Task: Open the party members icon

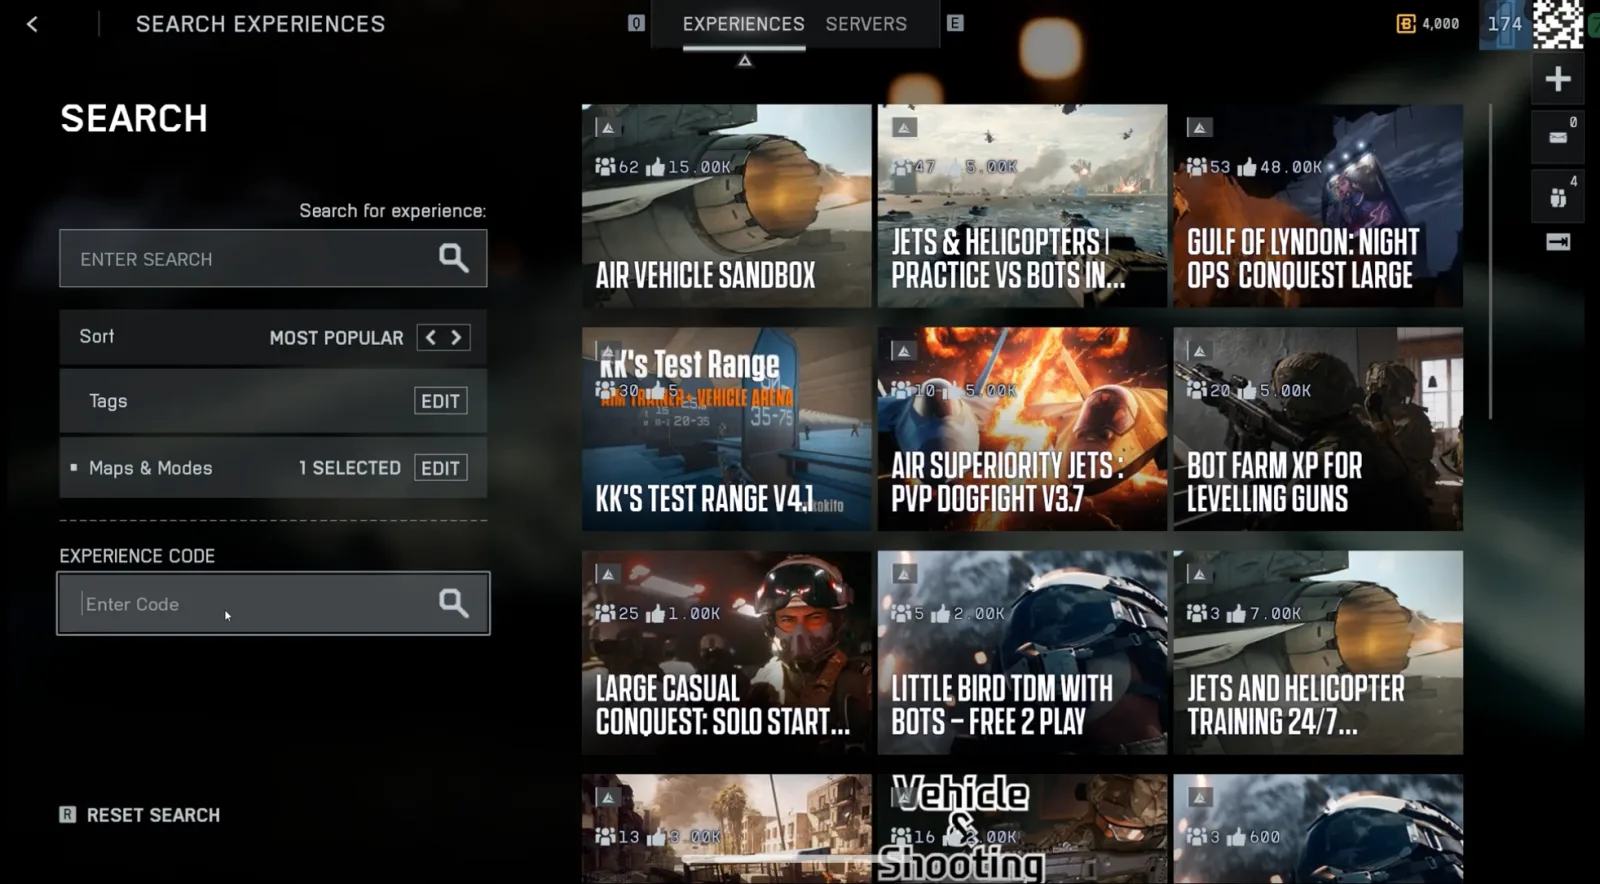Action: click(x=1557, y=197)
